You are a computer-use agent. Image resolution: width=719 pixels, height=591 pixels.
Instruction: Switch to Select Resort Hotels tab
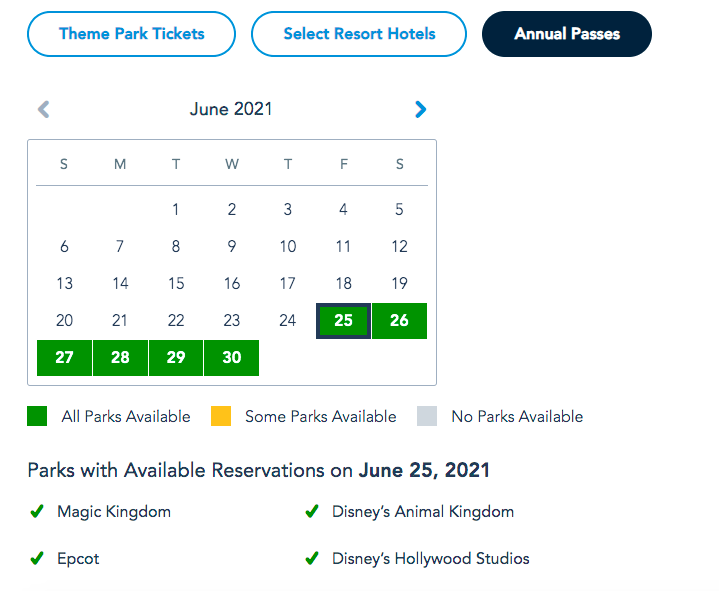[x=359, y=34]
